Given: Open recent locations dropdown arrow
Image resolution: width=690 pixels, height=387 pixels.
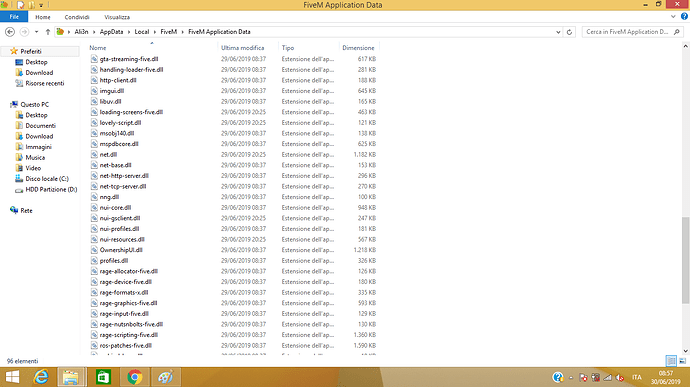Looking at the screenshot, I should coord(37,32).
